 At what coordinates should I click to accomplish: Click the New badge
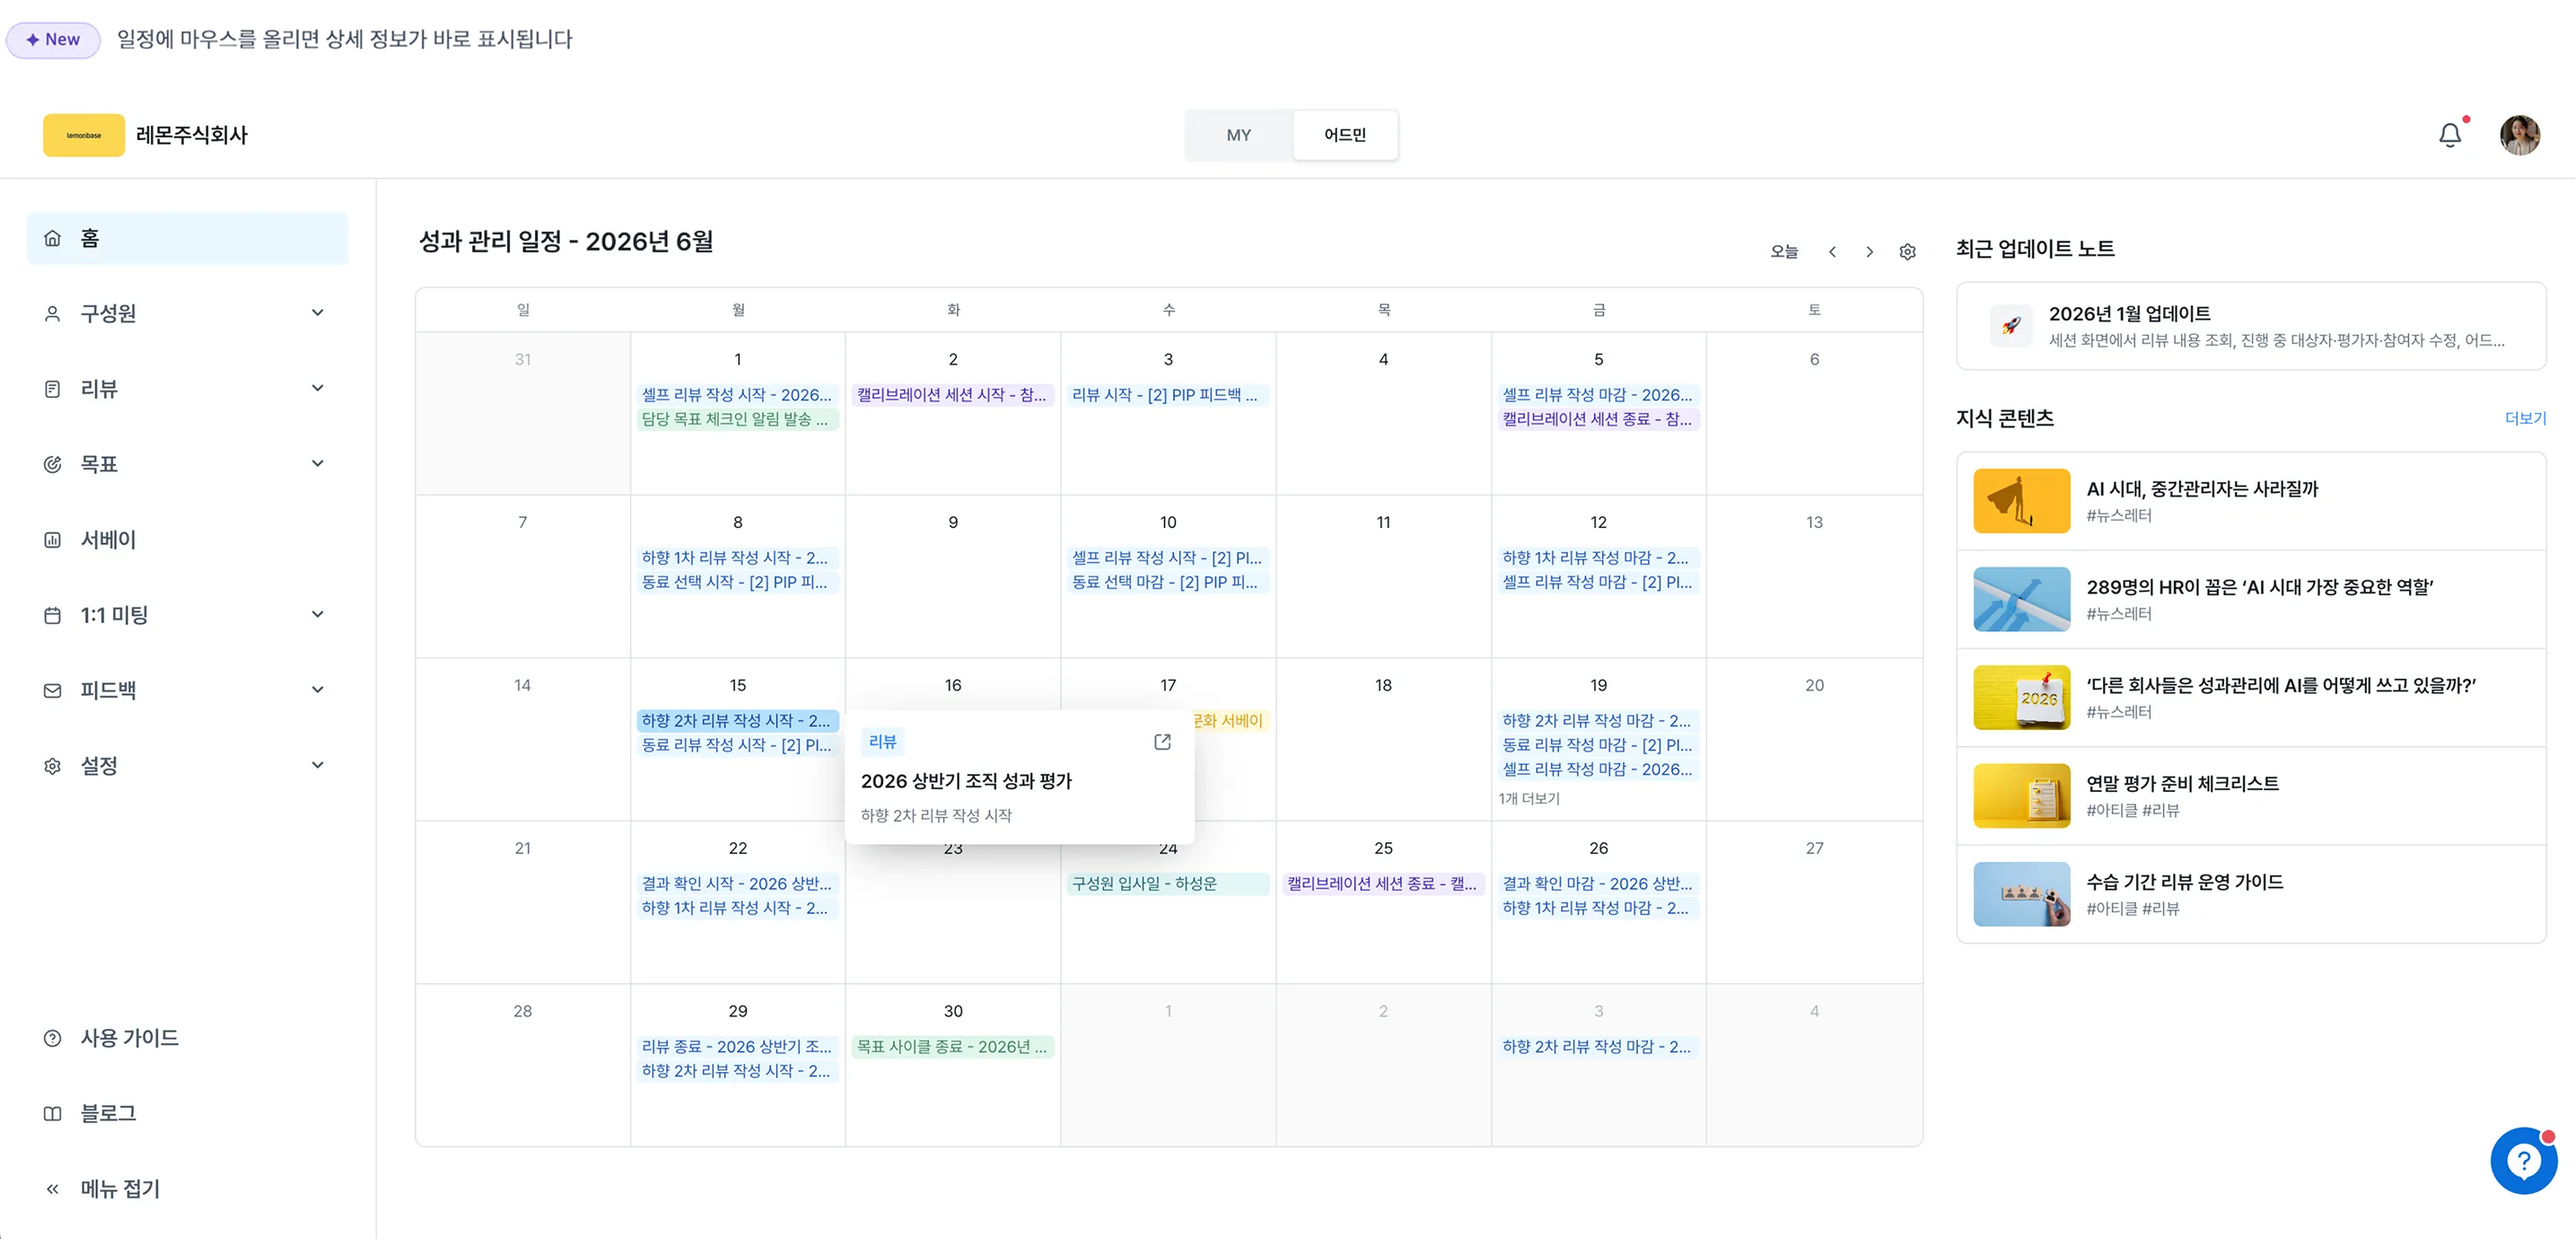pos(53,40)
